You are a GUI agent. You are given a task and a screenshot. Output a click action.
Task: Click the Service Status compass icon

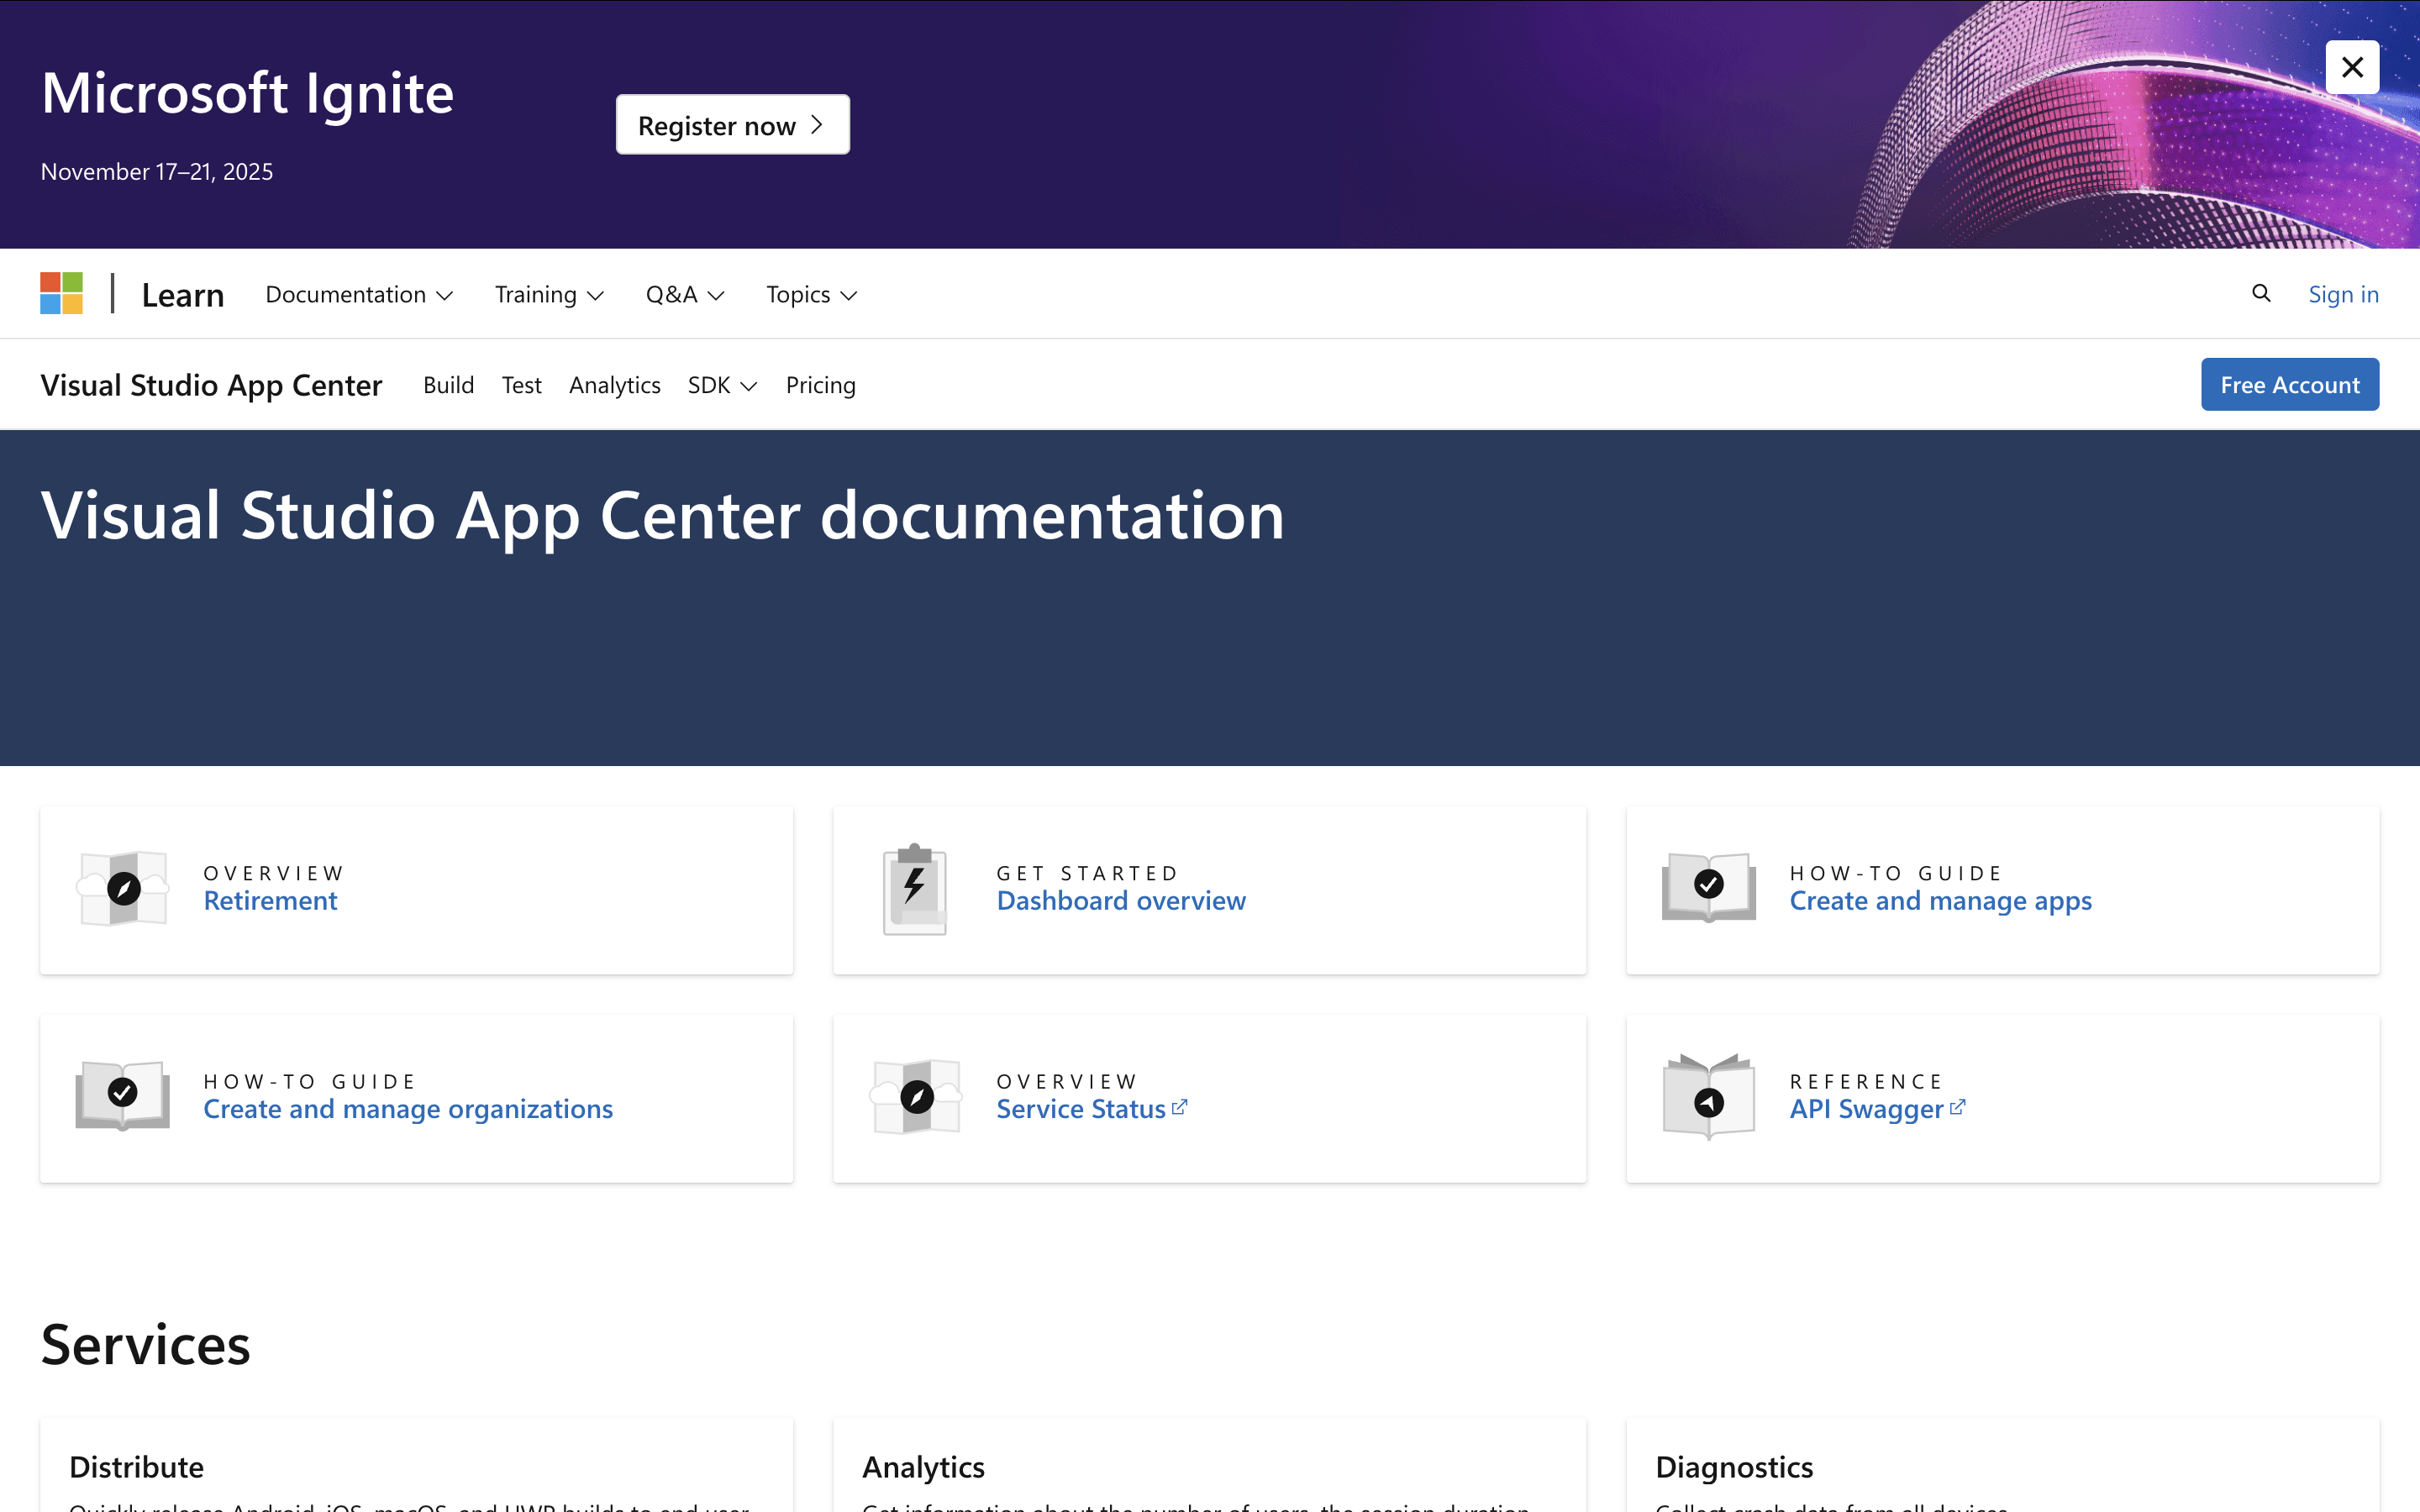pyautogui.click(x=916, y=1097)
